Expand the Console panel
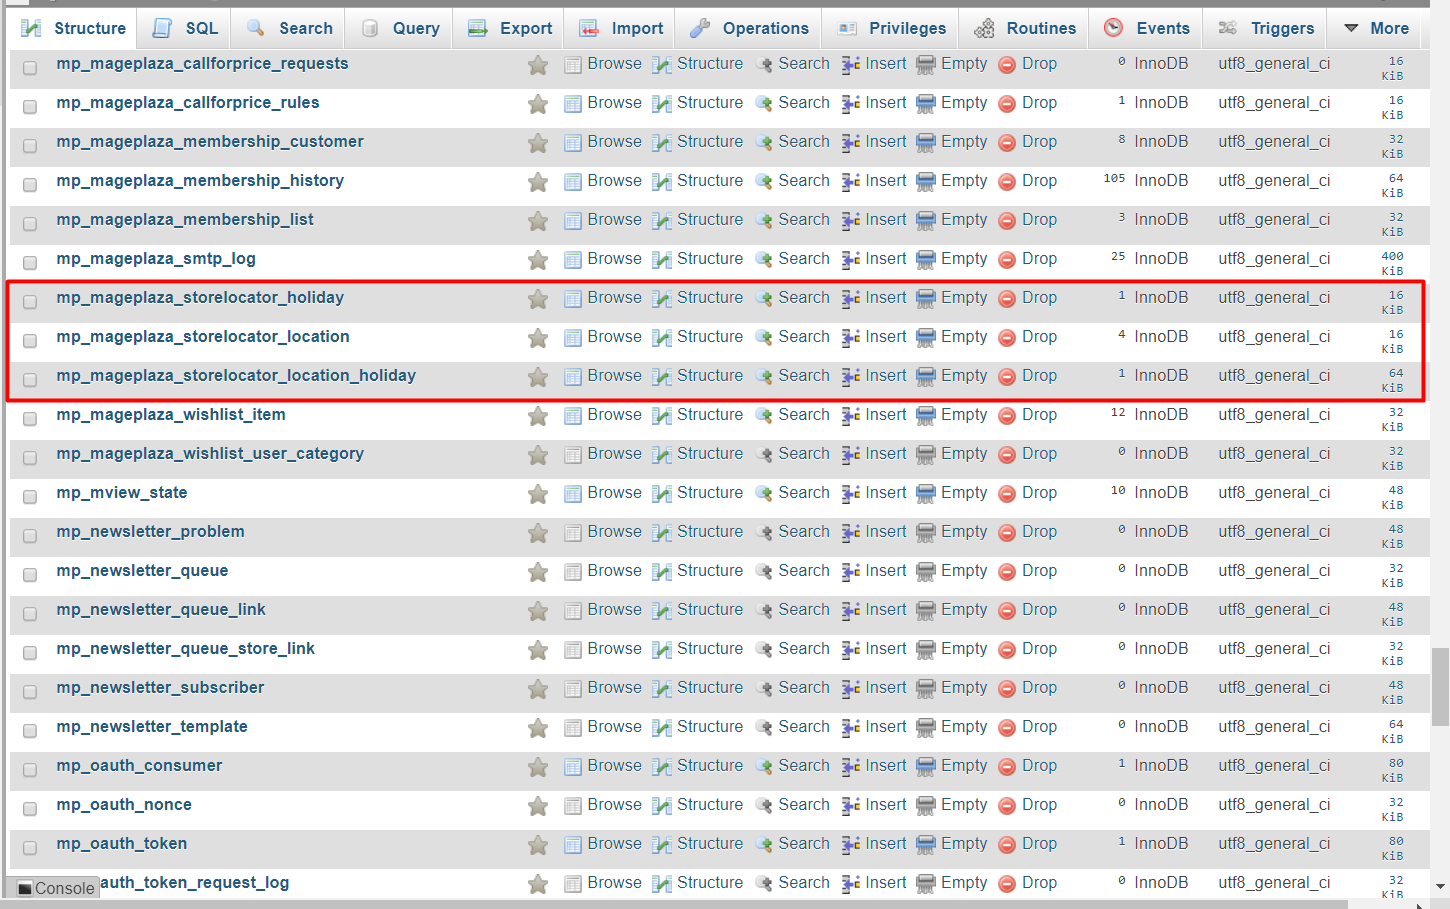 click(56, 888)
